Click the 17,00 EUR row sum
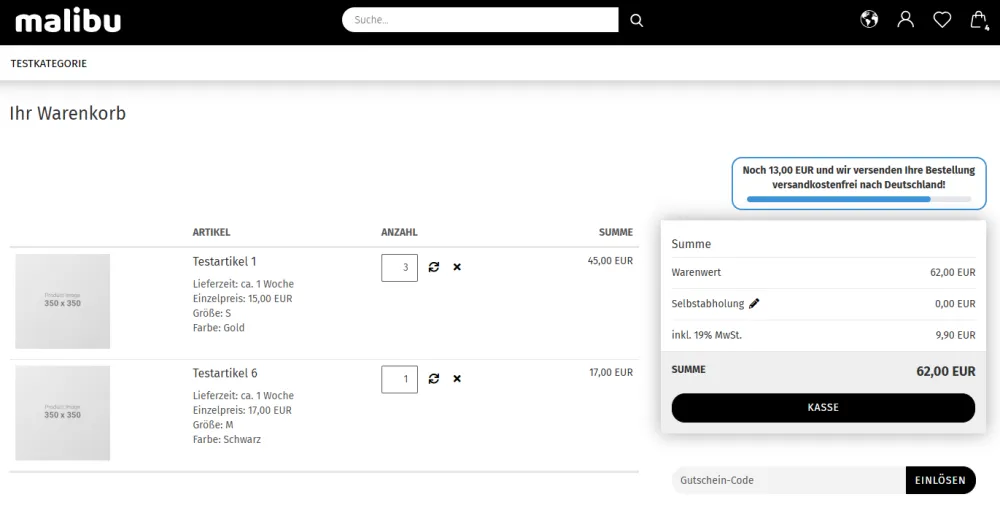 pyautogui.click(x=611, y=372)
